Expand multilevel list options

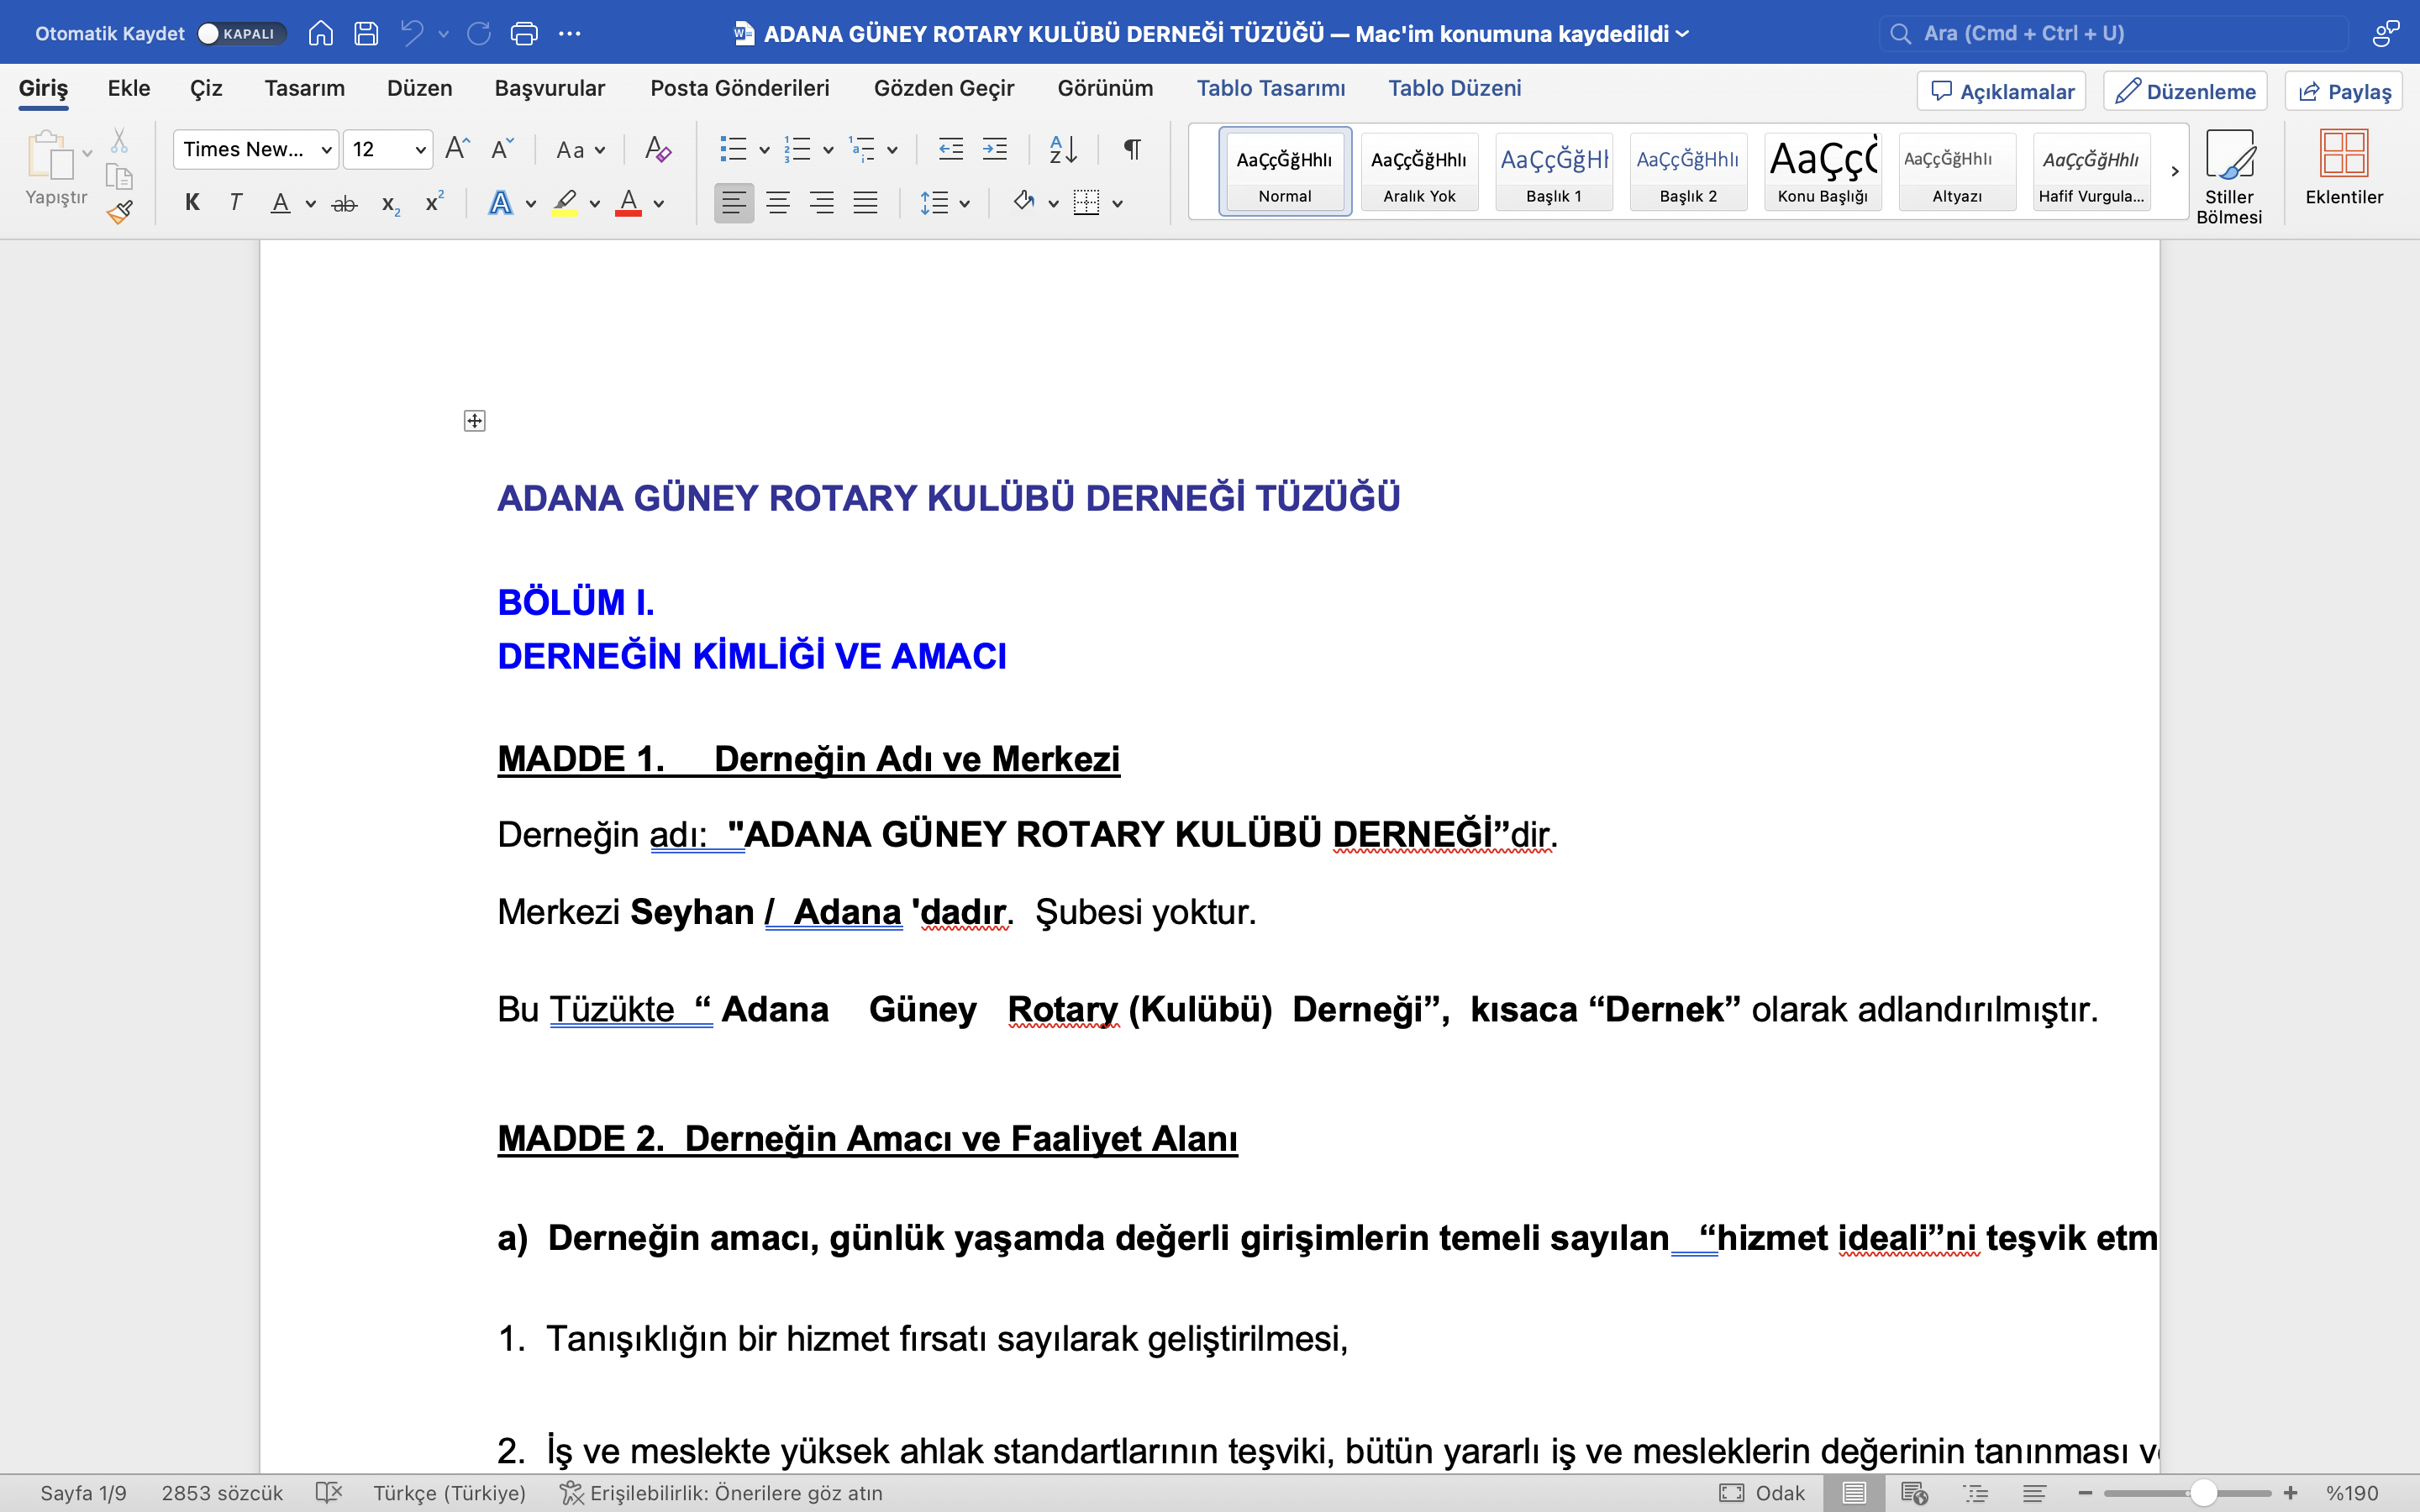pyautogui.click(x=892, y=150)
